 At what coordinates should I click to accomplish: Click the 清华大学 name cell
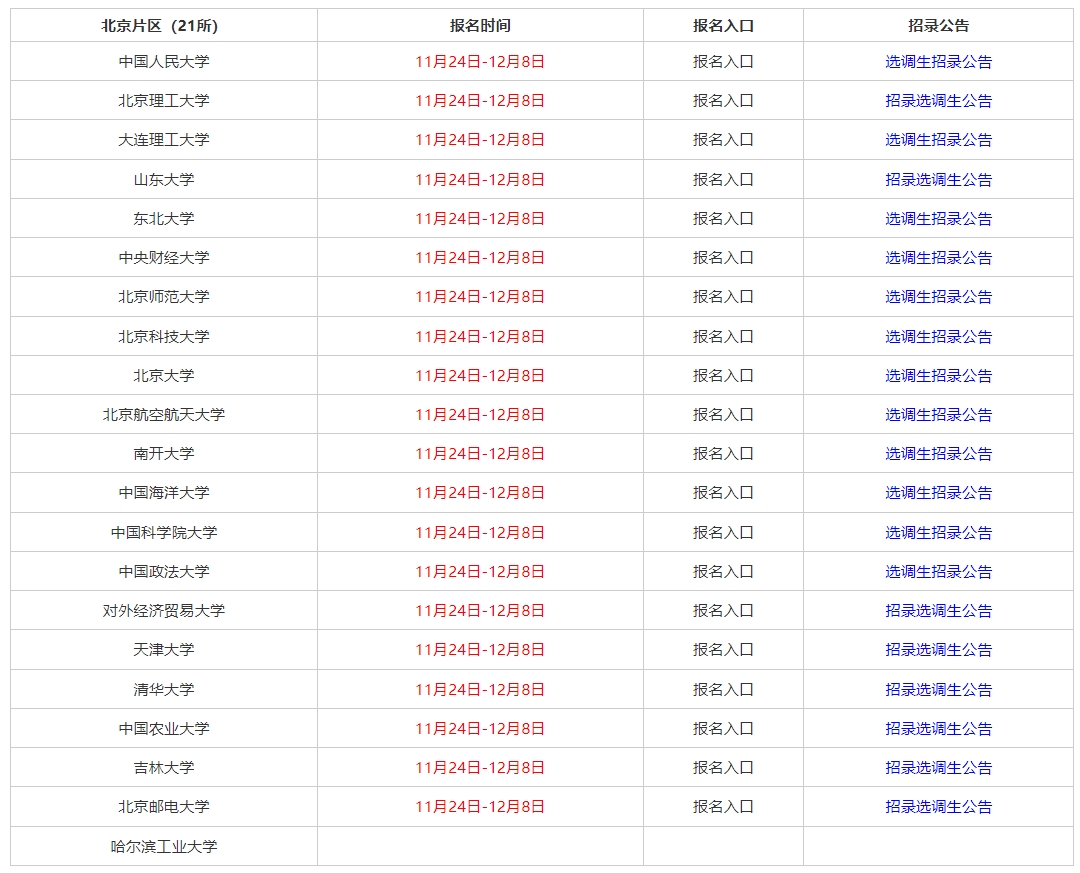(164, 689)
